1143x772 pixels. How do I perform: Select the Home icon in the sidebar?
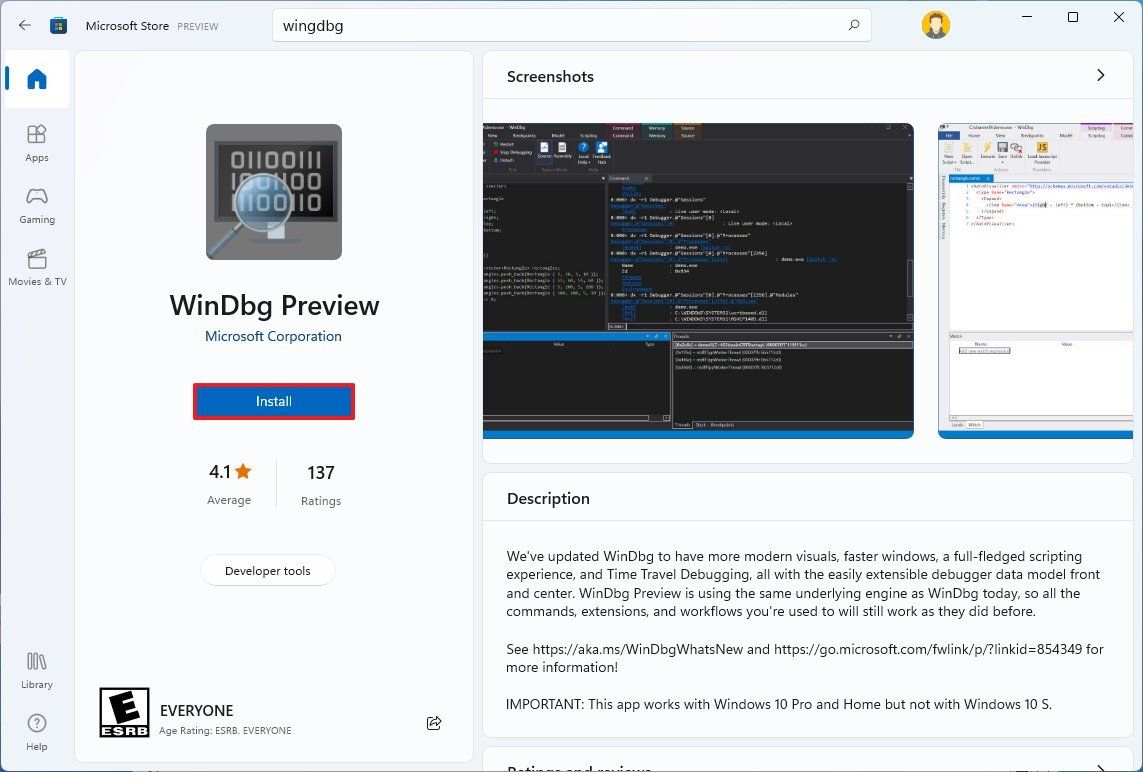pos(36,80)
